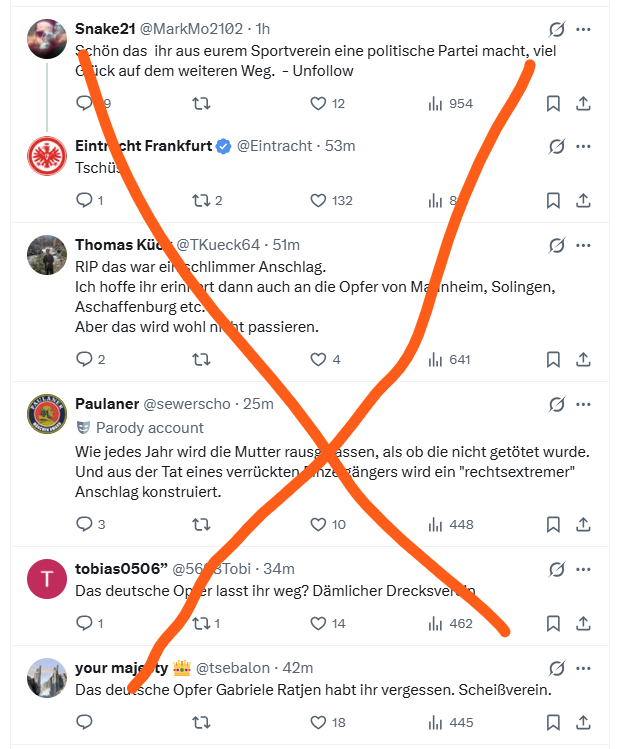
Task: Click Paulaner's profile avatar
Action: coord(47,413)
